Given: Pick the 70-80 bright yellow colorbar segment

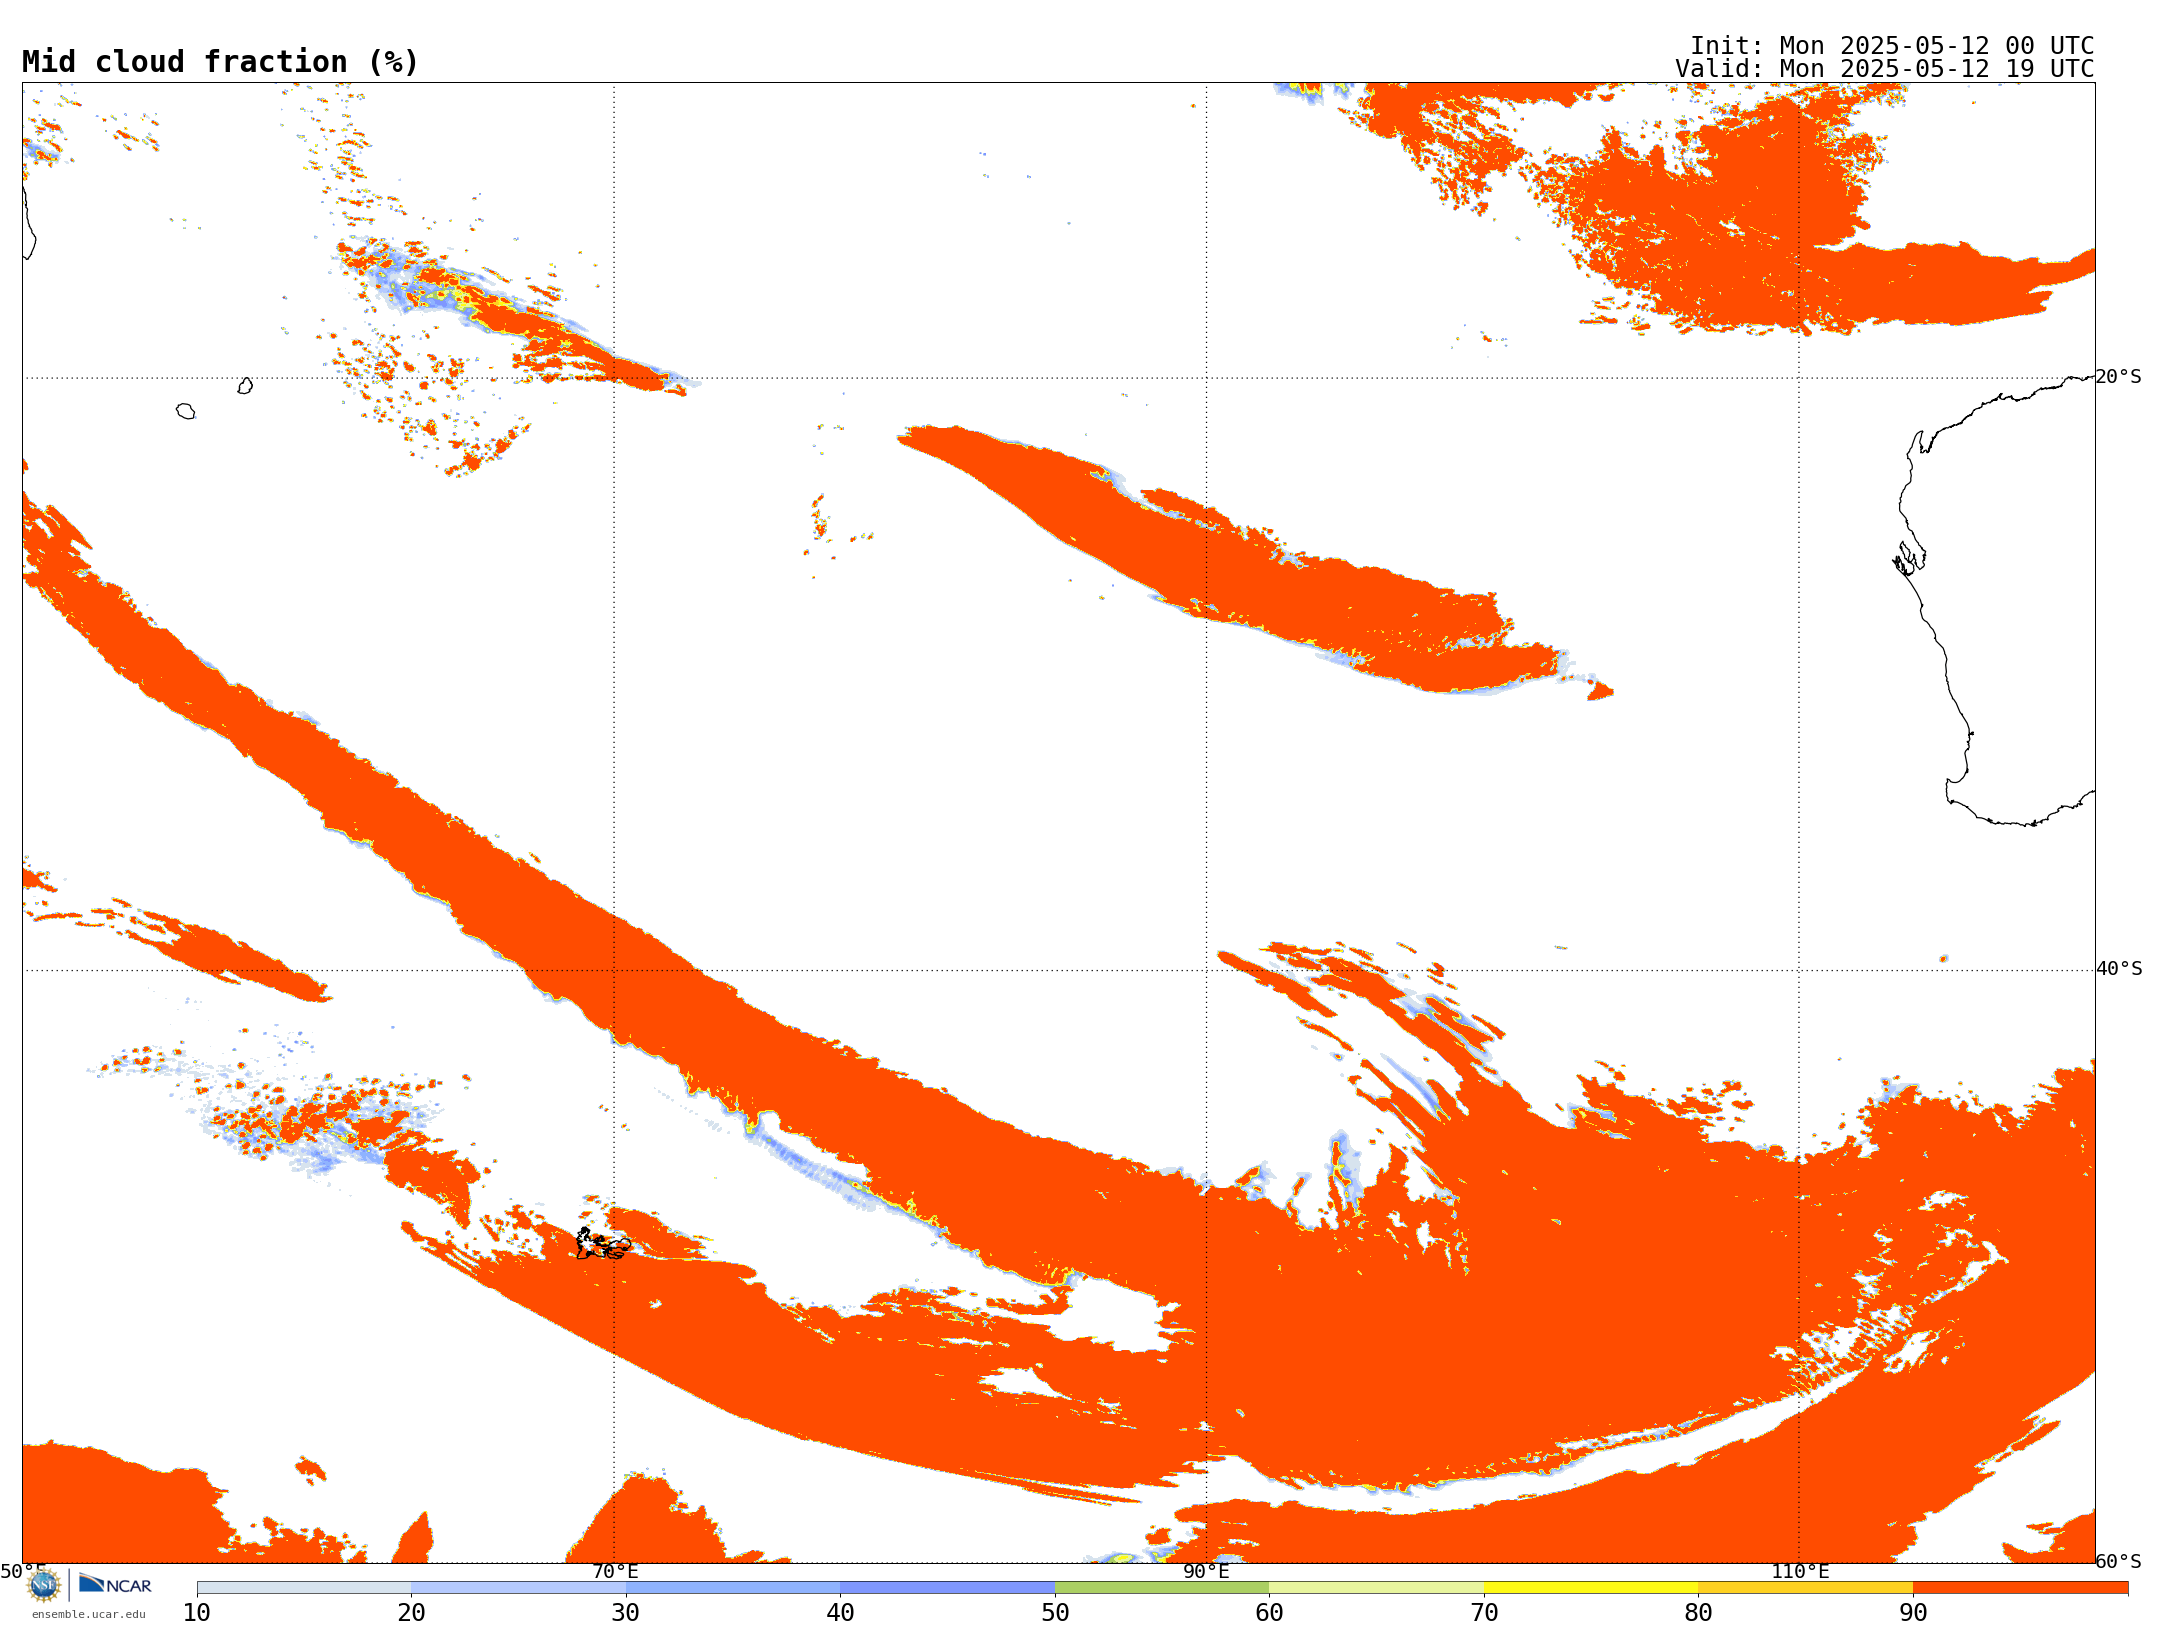Looking at the screenshot, I should [x=1591, y=1588].
